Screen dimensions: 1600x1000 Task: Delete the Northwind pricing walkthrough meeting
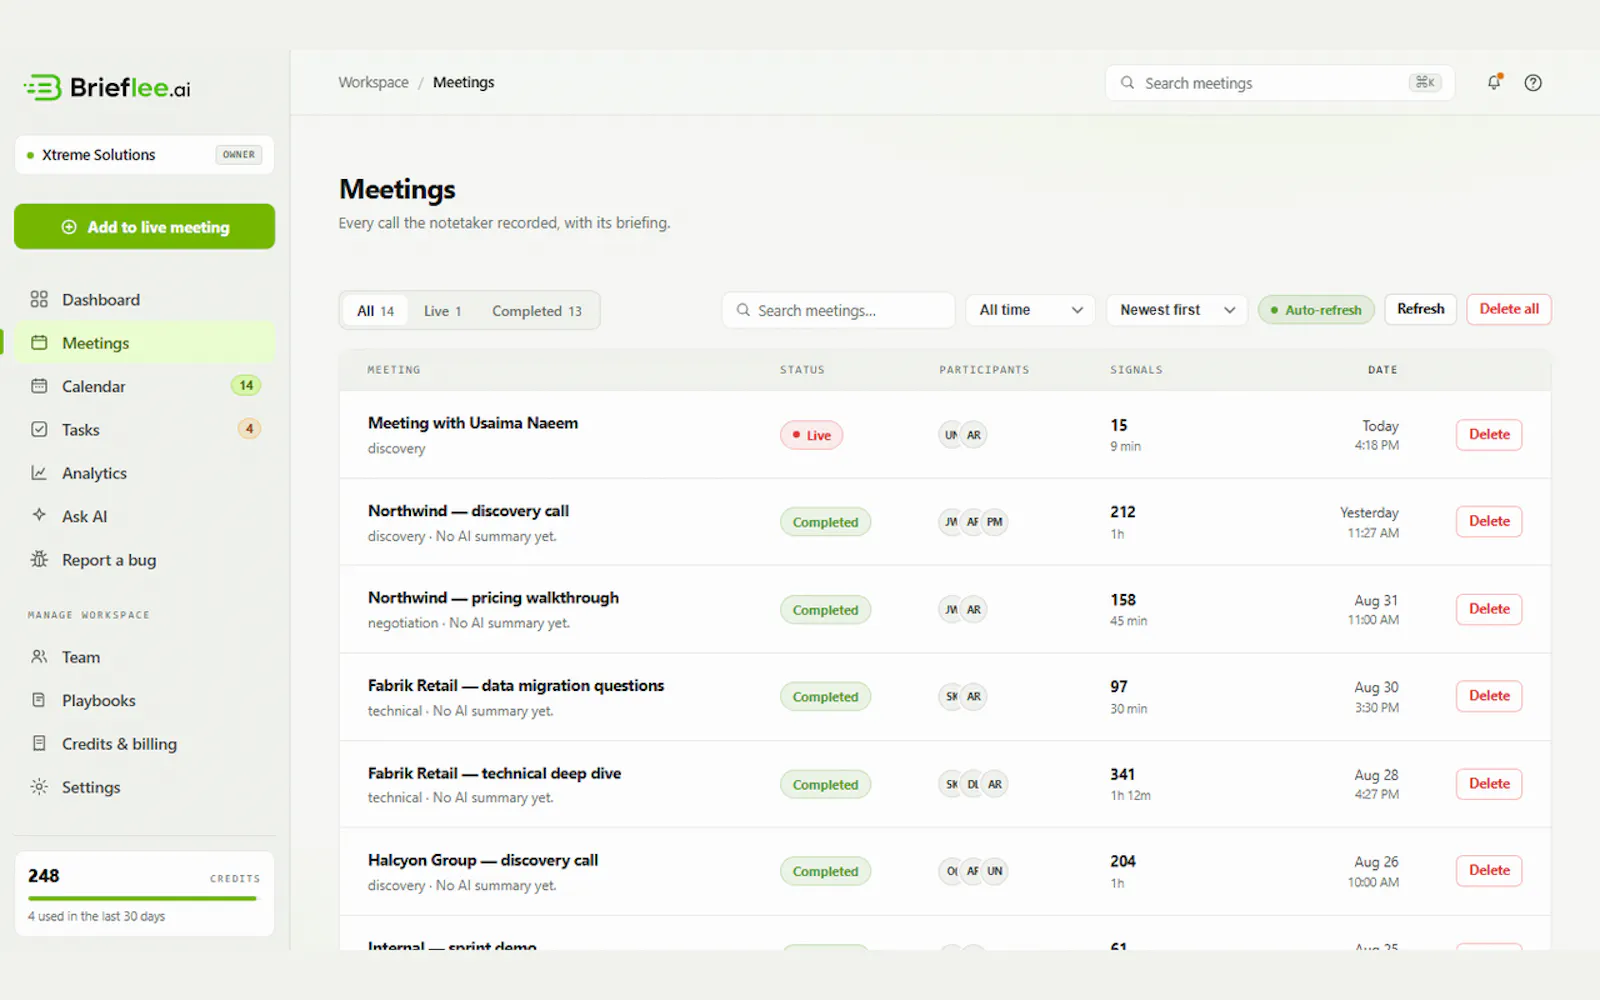tap(1489, 608)
